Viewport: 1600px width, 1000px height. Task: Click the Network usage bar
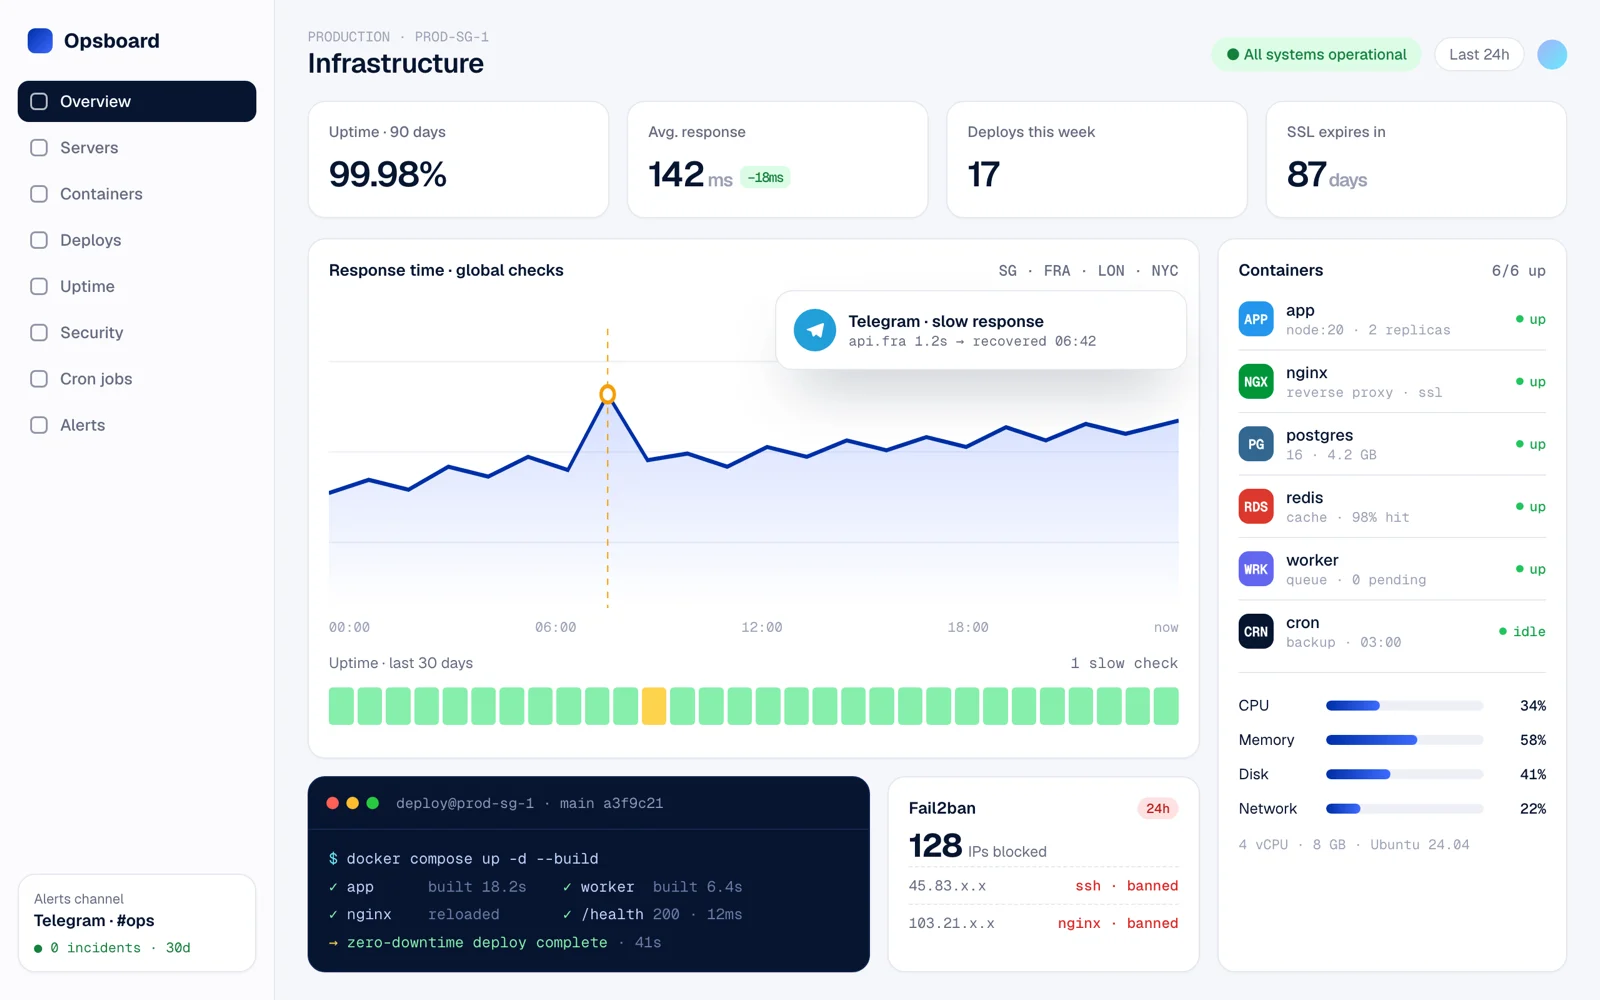click(x=1404, y=808)
